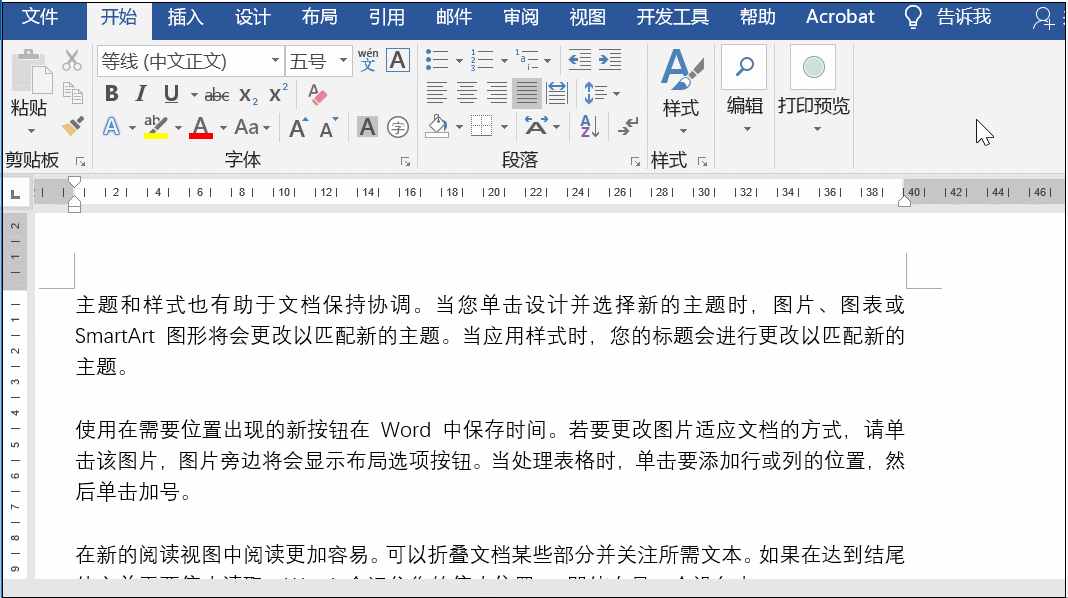Switch to the 审阅 tab
The height and width of the screenshot is (598, 1068).
point(520,17)
